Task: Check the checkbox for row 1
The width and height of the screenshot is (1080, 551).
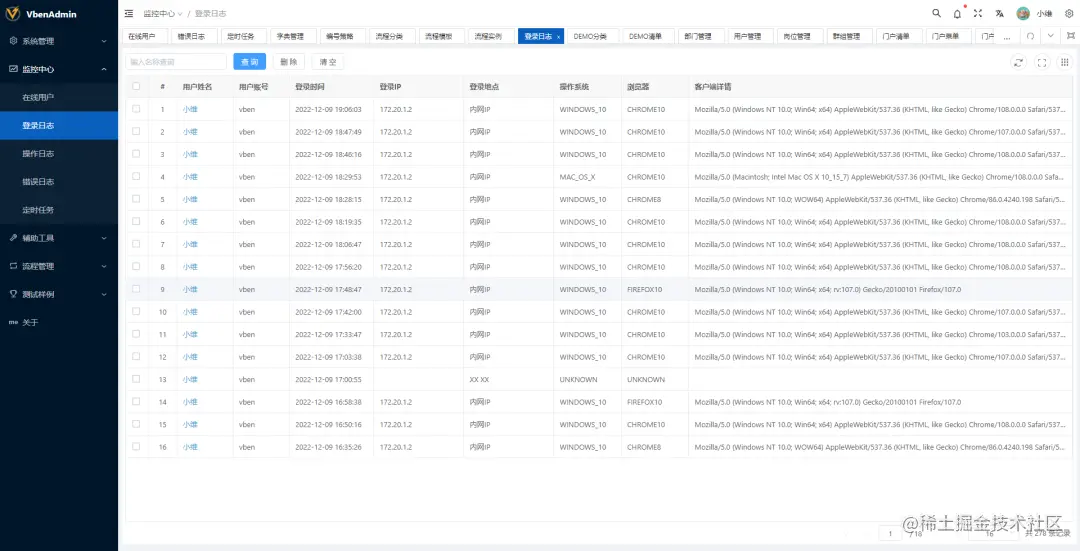Action: pyautogui.click(x=136, y=109)
